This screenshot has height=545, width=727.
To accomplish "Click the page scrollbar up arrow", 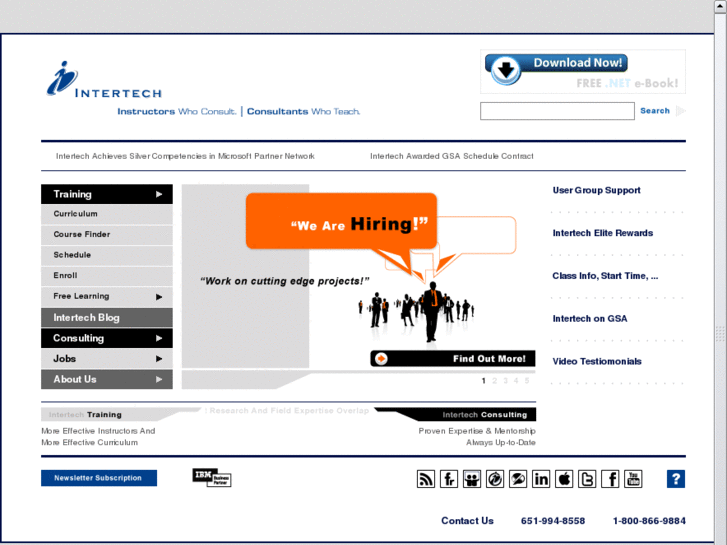I will pos(721,7).
